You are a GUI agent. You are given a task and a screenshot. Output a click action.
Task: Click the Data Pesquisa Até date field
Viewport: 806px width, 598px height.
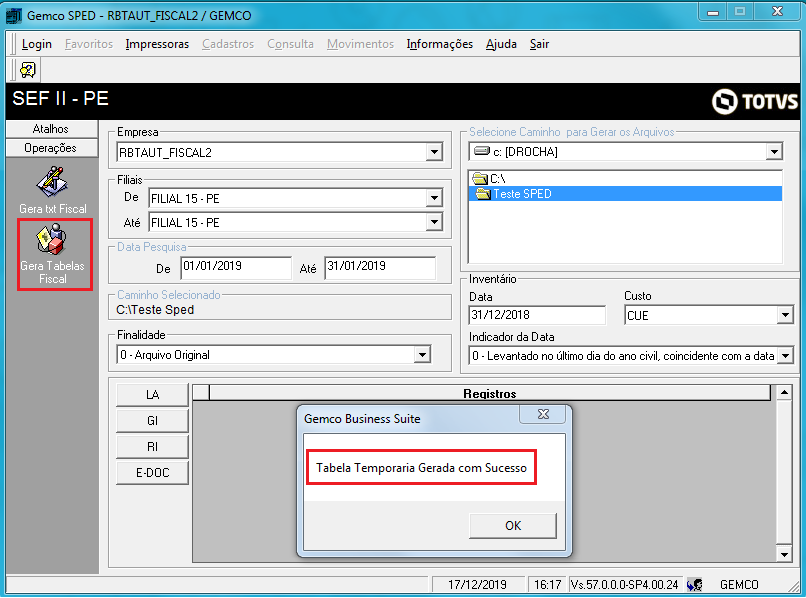(x=380, y=267)
